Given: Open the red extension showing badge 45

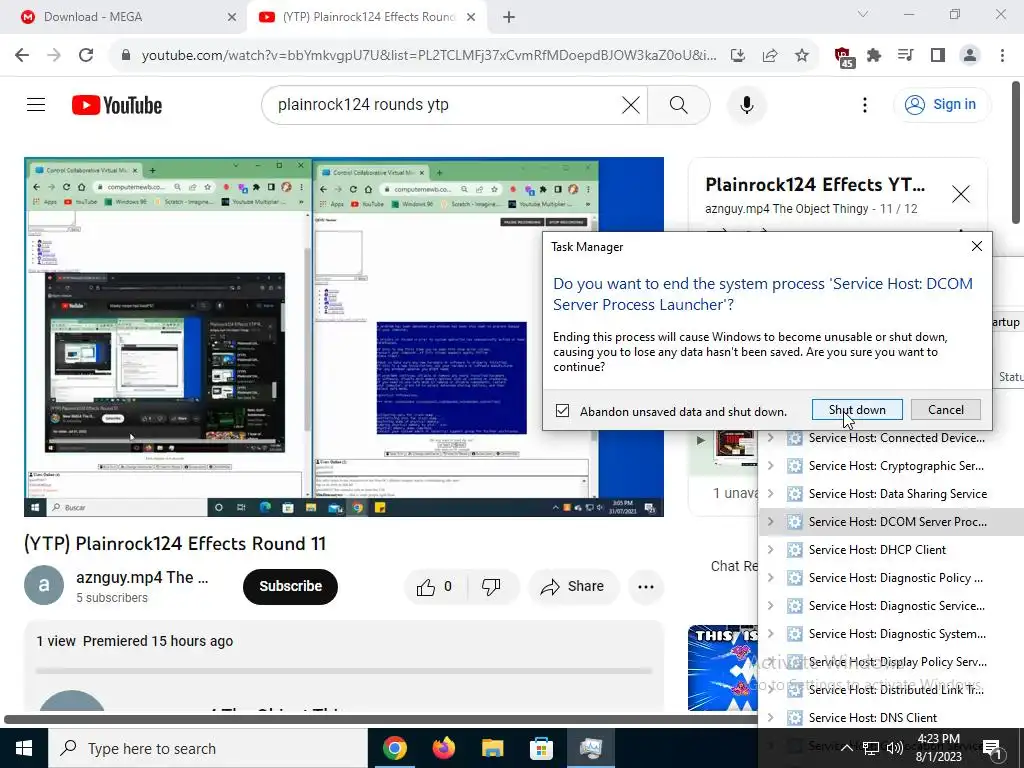Looking at the screenshot, I should point(844,57).
